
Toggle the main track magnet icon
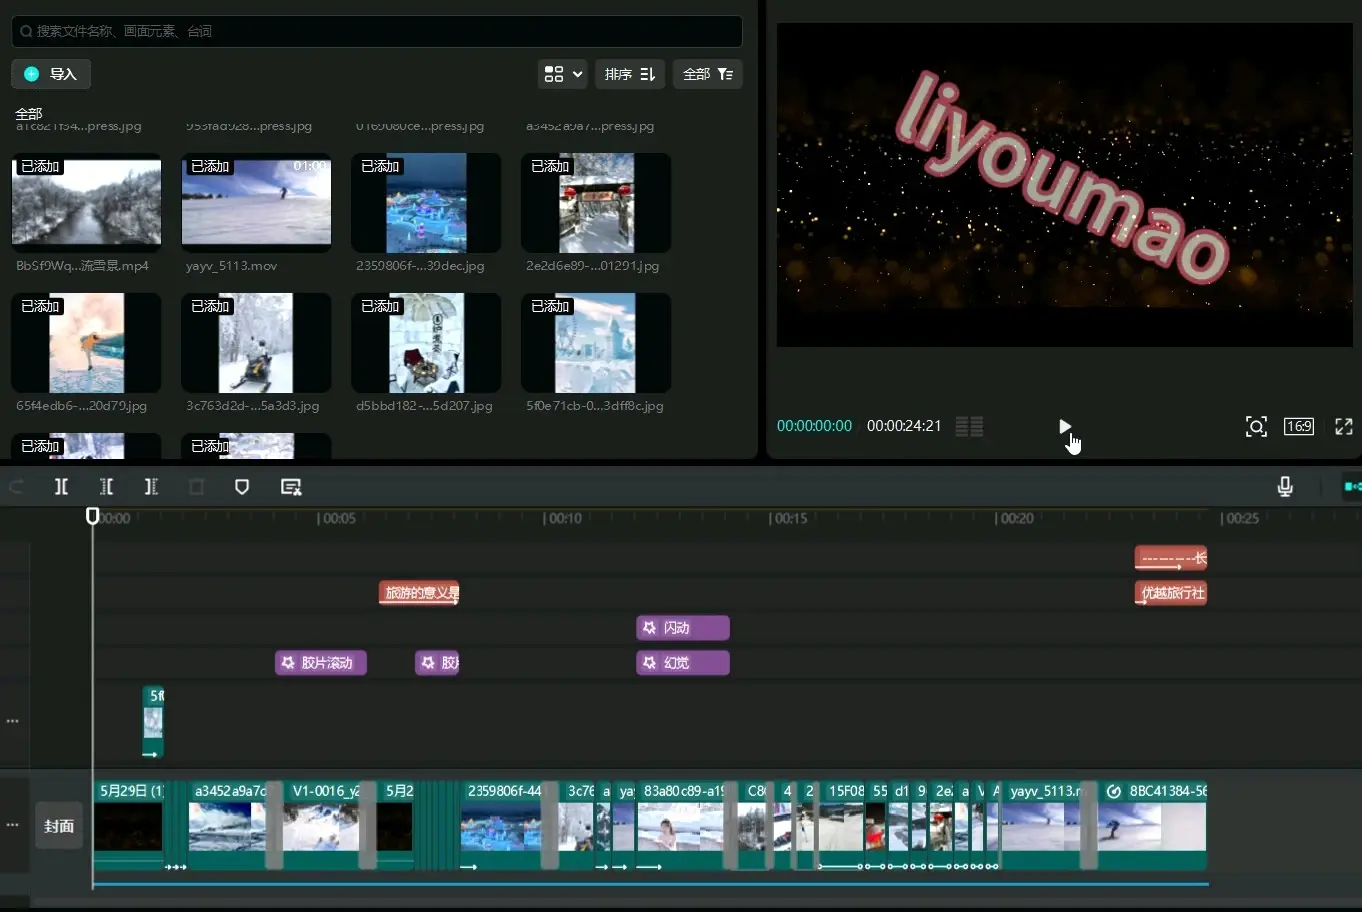click(x=1352, y=487)
